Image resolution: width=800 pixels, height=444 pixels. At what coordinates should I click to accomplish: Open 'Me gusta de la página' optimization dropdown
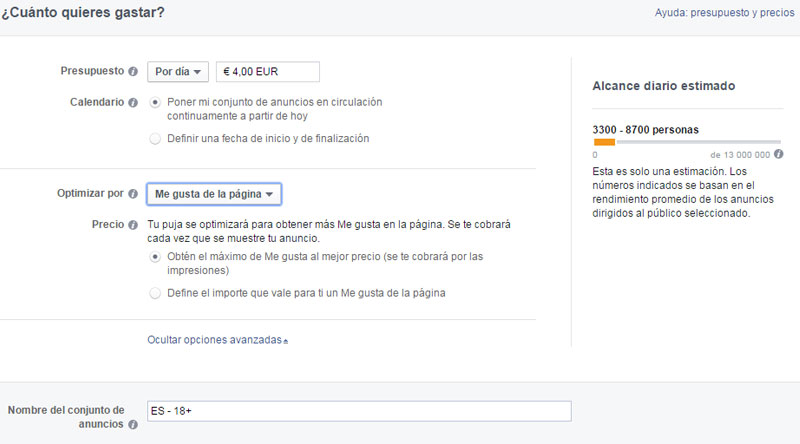click(214, 194)
